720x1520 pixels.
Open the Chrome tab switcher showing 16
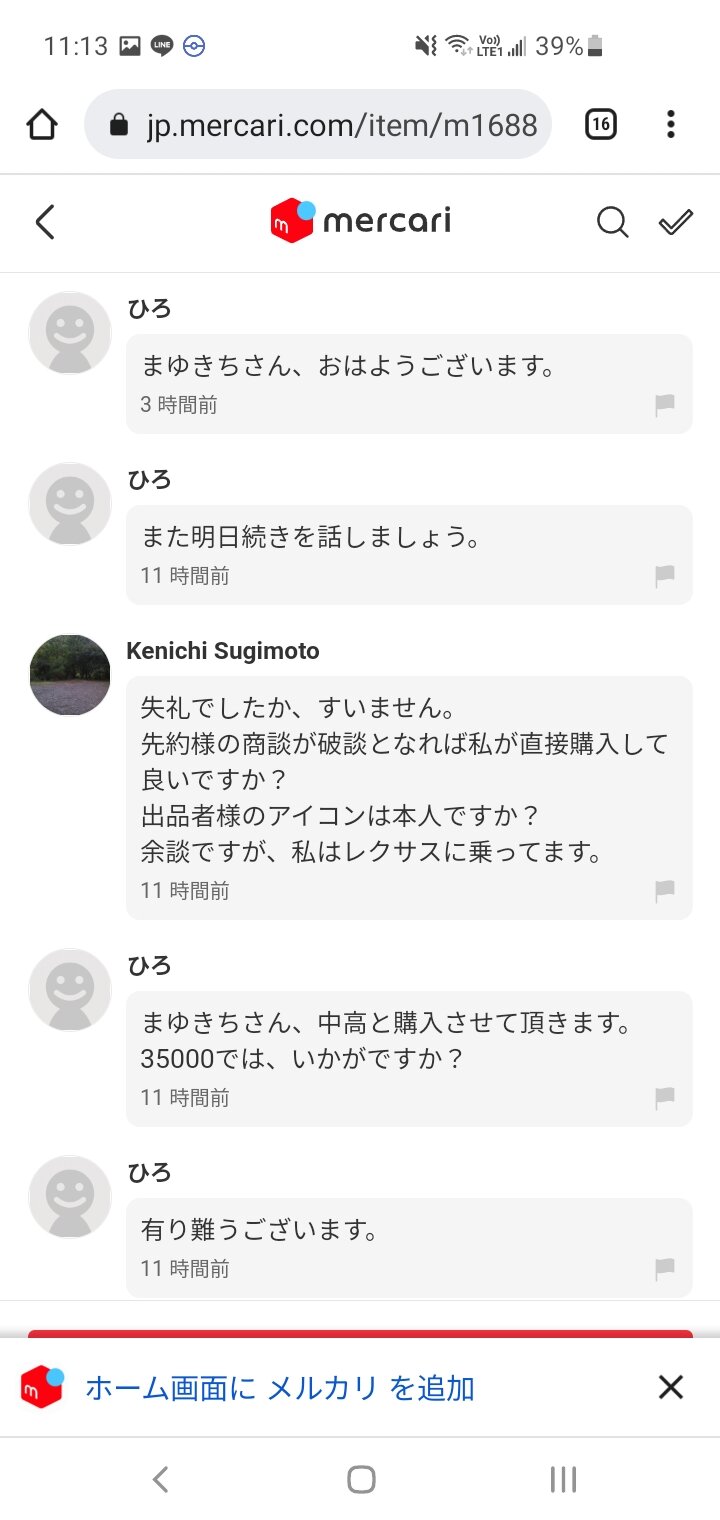(600, 125)
